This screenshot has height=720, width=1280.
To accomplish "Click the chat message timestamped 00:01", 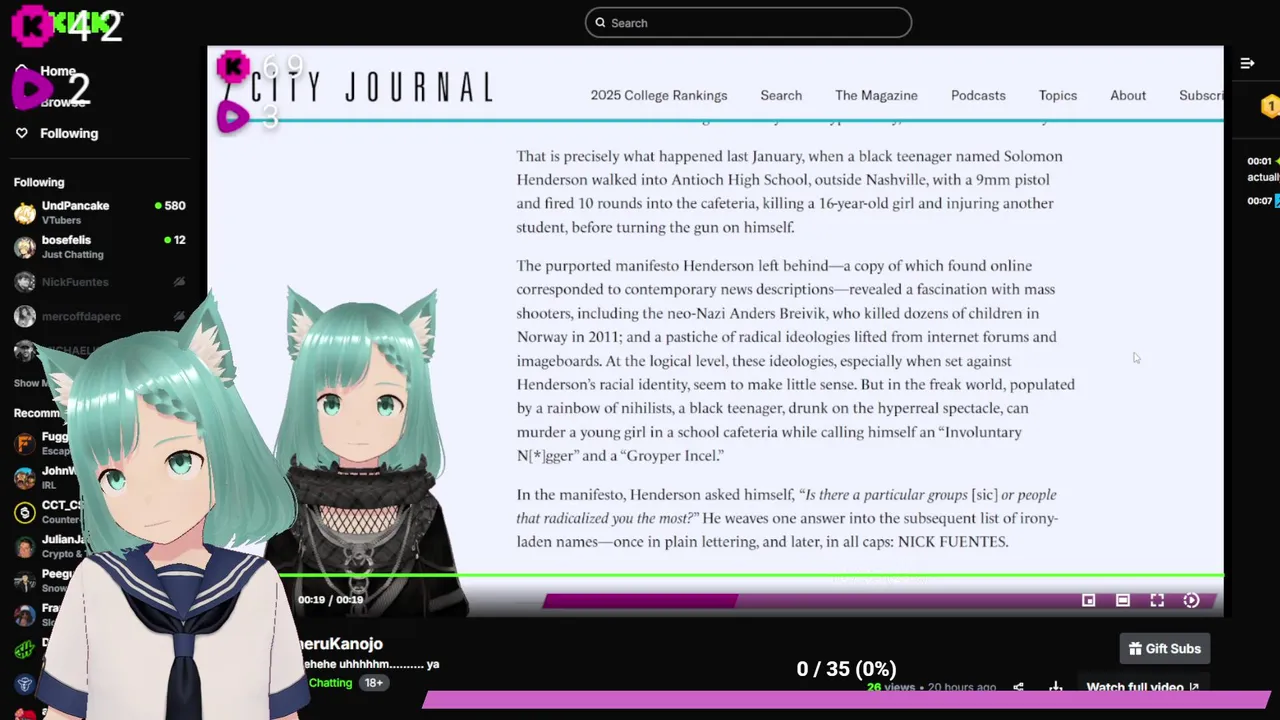I will [x=1263, y=169].
